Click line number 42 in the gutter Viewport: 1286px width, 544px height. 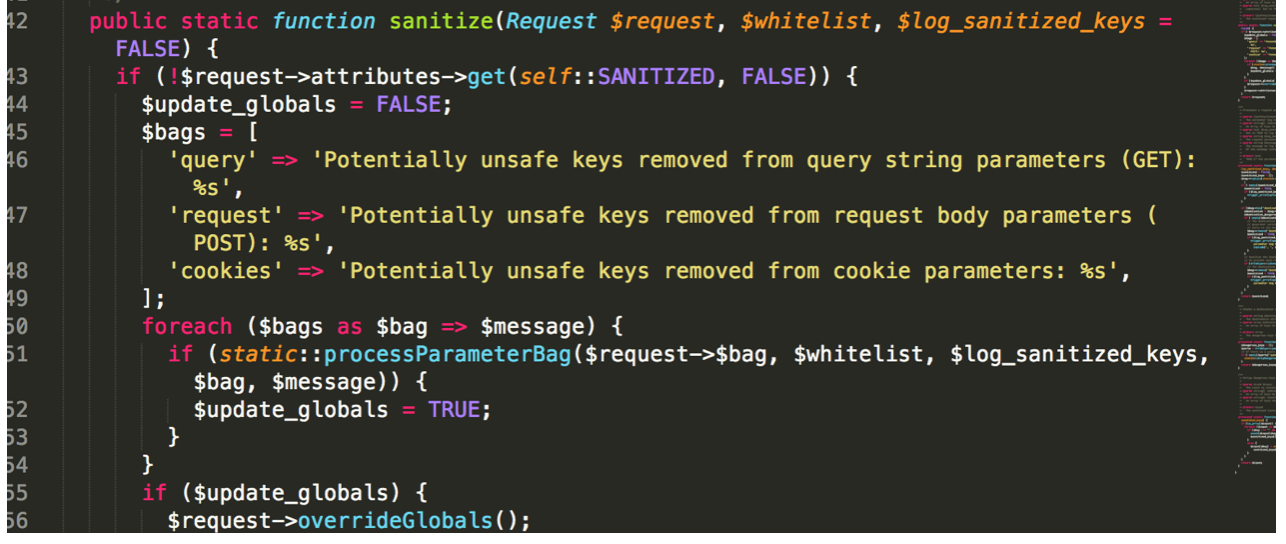point(17,21)
